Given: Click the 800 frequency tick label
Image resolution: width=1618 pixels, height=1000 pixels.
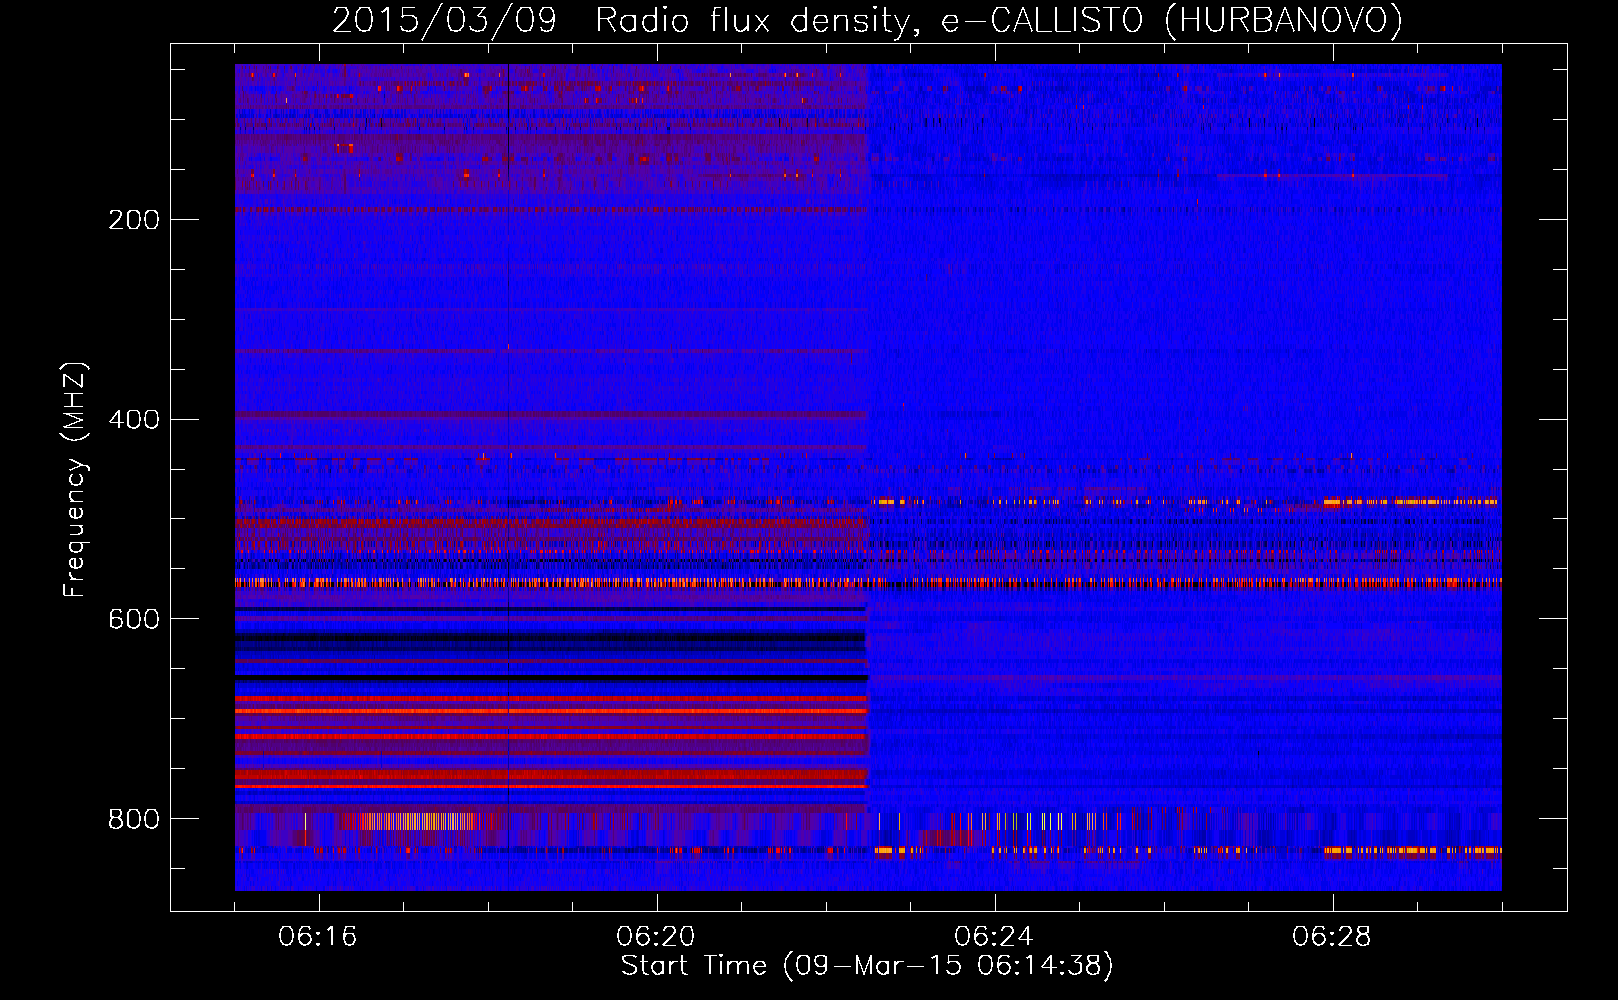Looking at the screenshot, I should click(x=134, y=820).
